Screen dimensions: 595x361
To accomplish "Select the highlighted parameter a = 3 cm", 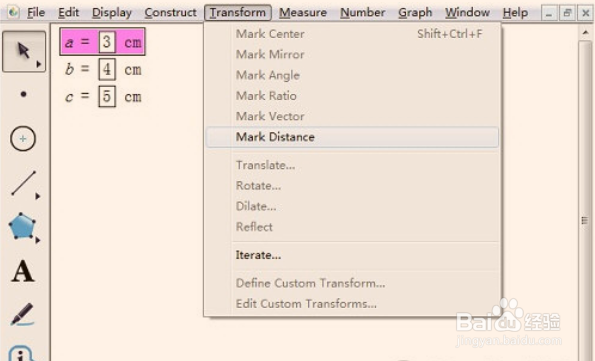I will [102, 42].
